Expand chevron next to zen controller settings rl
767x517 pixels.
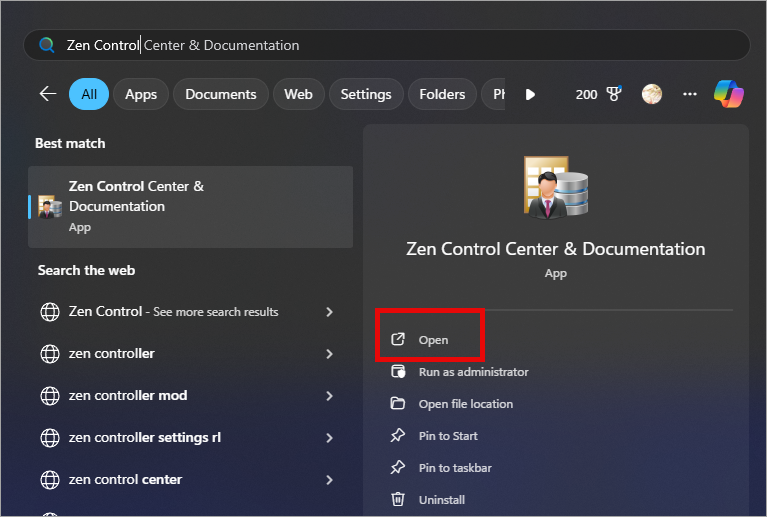point(329,438)
